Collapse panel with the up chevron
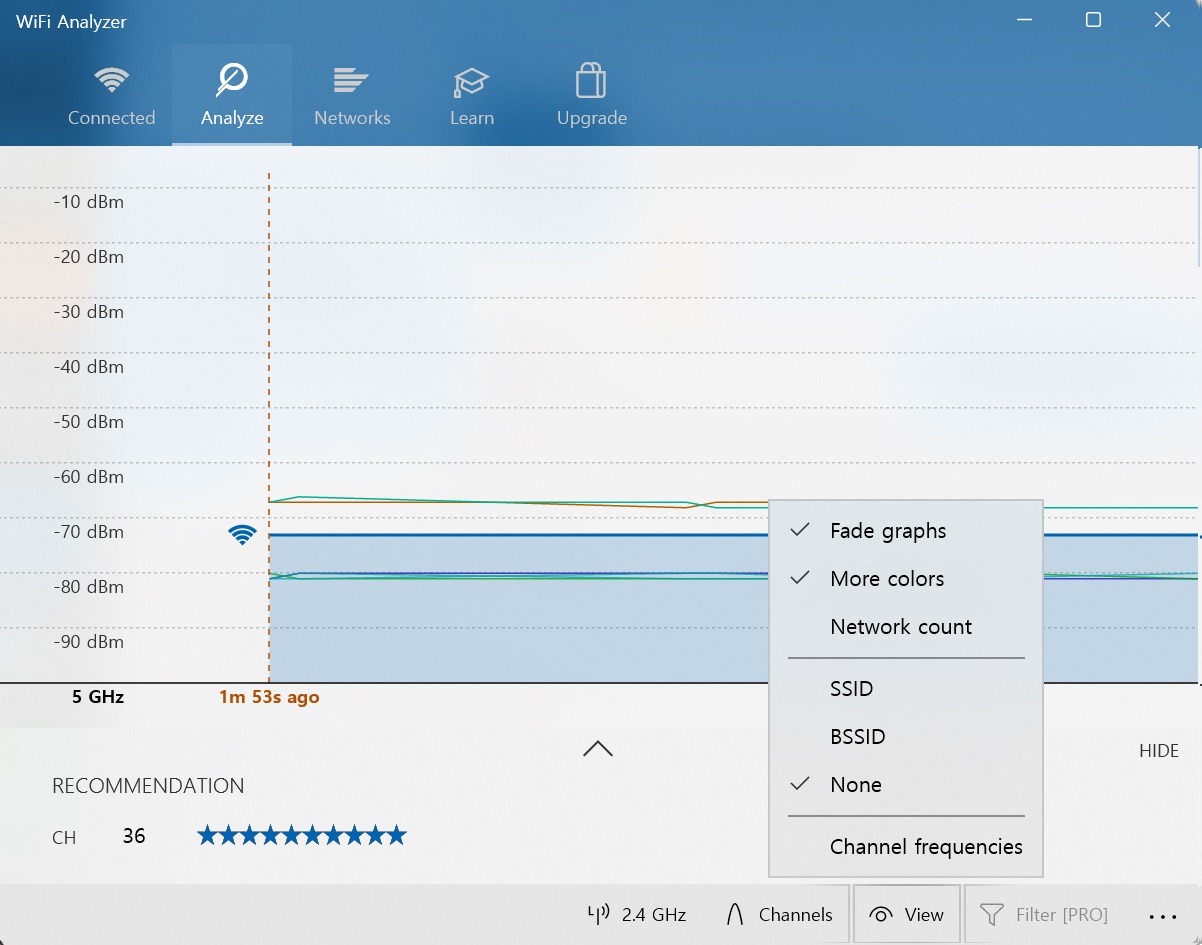Viewport: 1202px width, 945px height. coord(598,749)
